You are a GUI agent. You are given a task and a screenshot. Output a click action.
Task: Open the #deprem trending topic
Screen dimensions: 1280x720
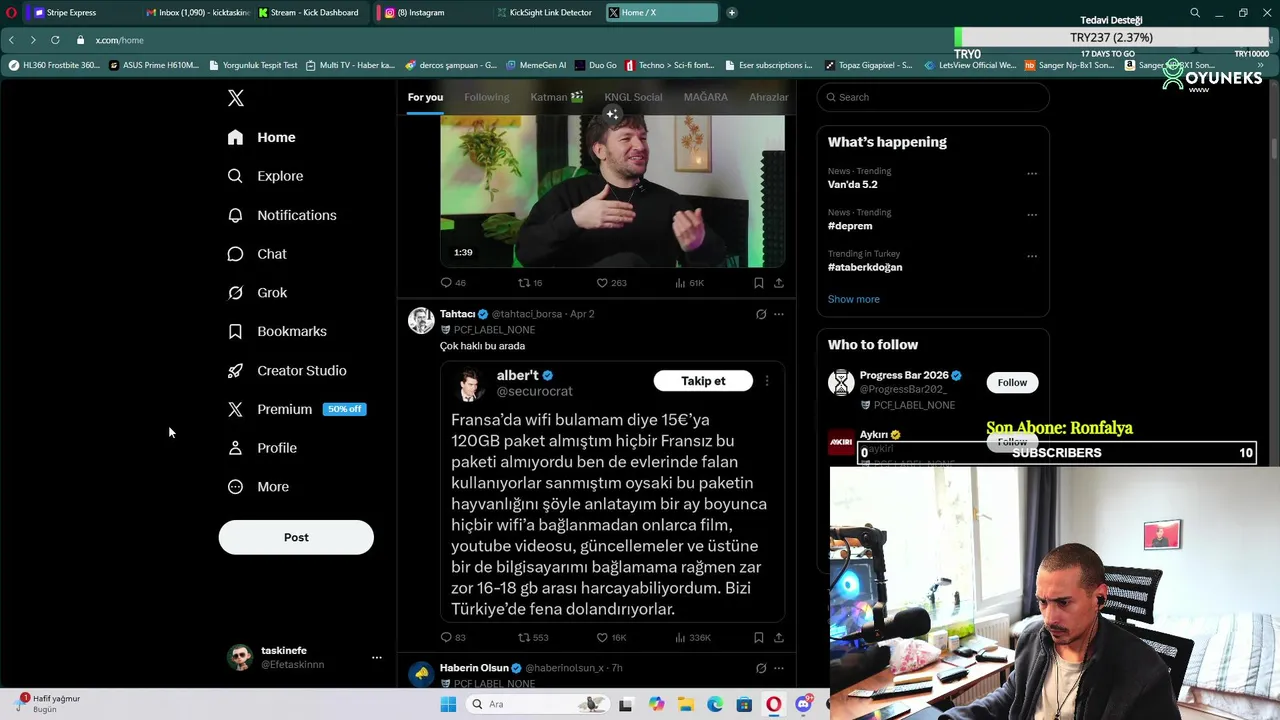(x=850, y=226)
